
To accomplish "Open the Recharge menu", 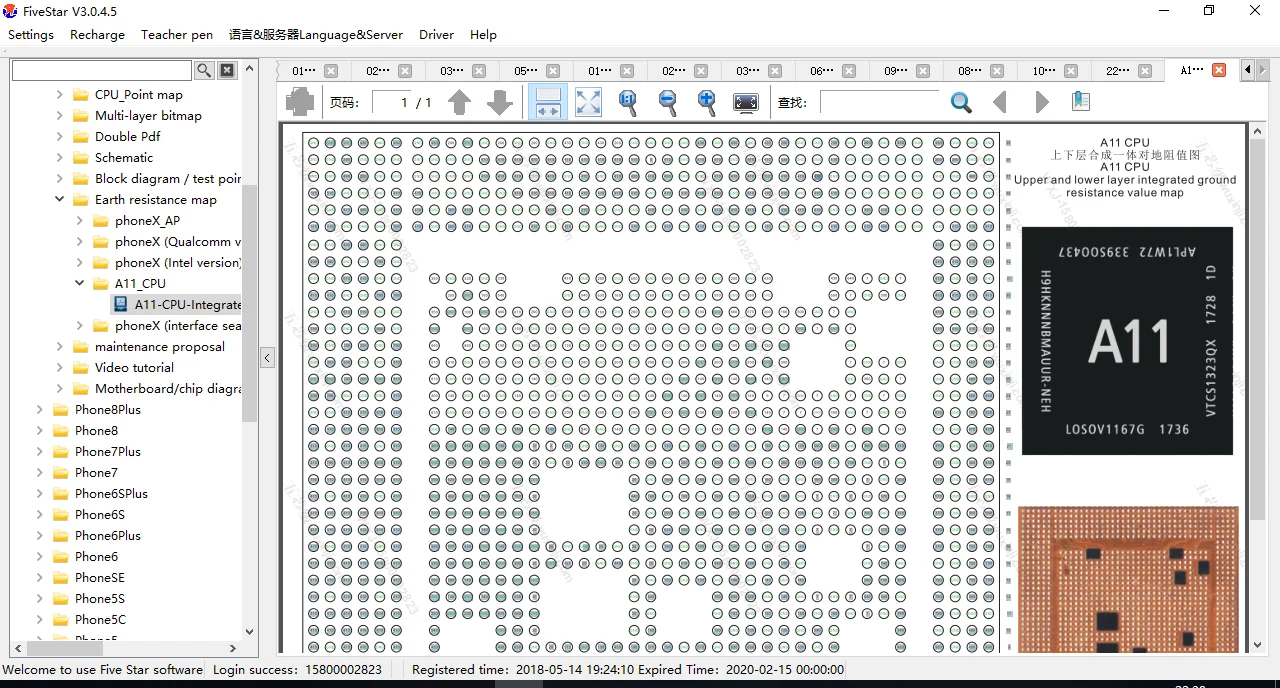I will 97,34.
